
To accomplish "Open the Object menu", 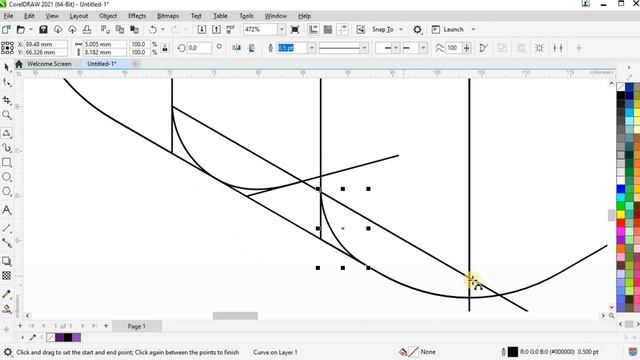I will [108, 16].
